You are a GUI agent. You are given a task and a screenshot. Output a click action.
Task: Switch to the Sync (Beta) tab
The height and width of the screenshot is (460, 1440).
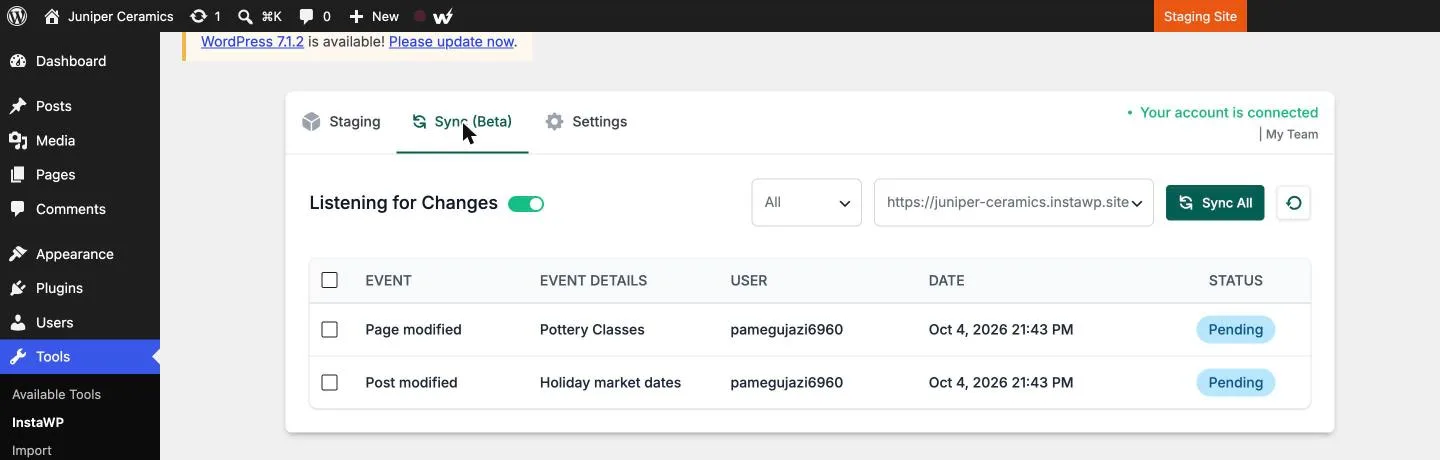tap(462, 122)
